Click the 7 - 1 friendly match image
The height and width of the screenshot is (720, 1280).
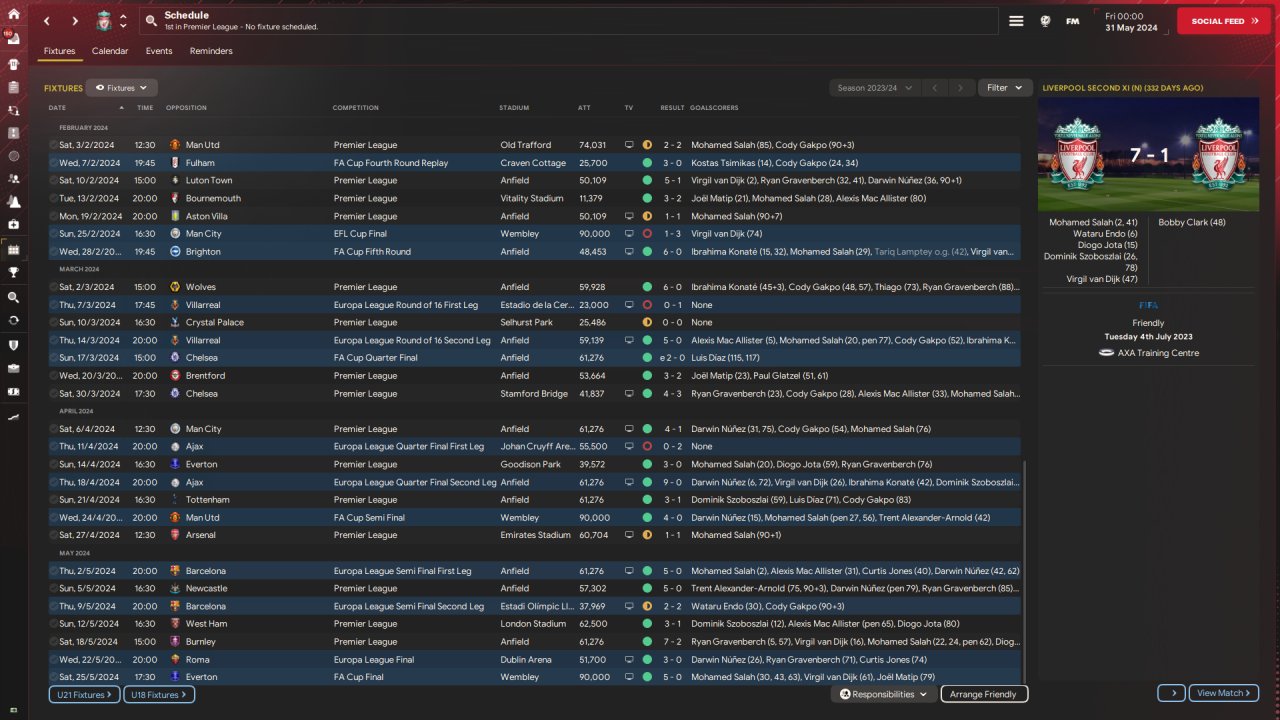[1148, 155]
